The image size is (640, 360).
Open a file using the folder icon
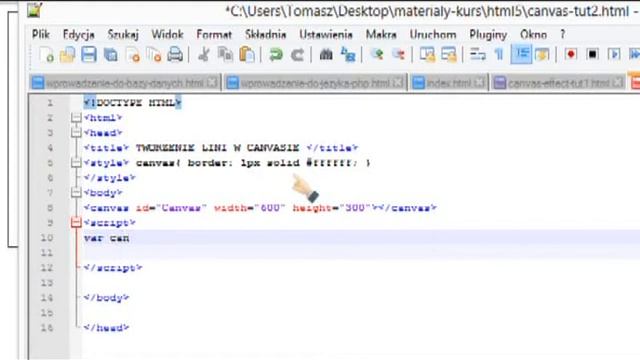click(x=67, y=54)
